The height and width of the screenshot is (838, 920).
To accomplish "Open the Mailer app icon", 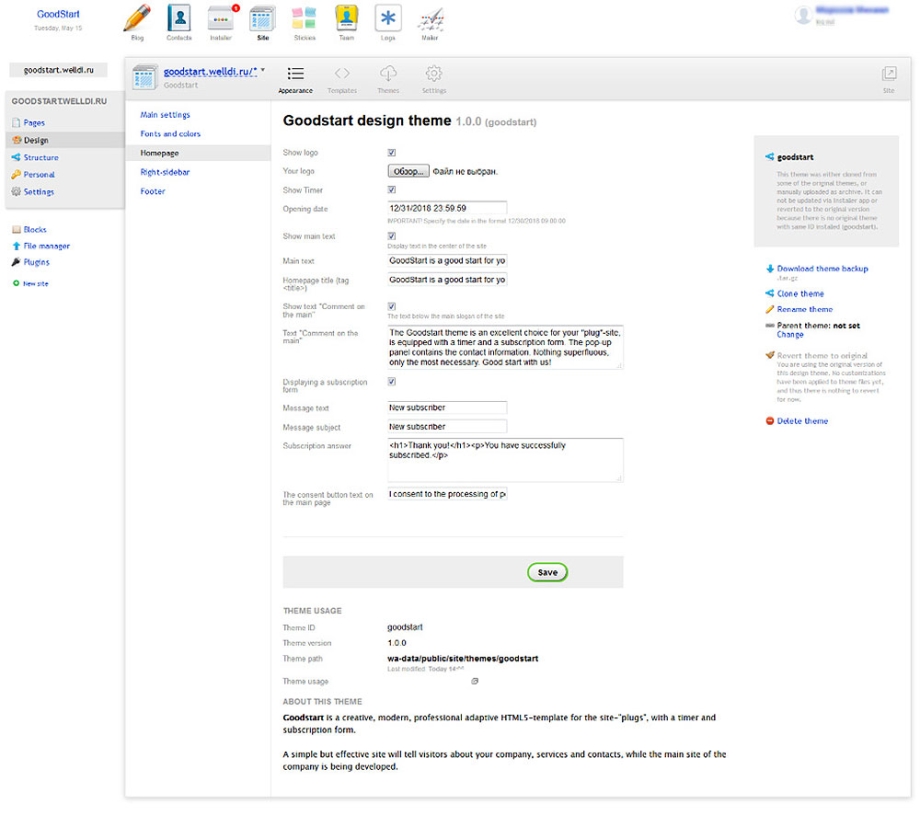I will 430,19.
